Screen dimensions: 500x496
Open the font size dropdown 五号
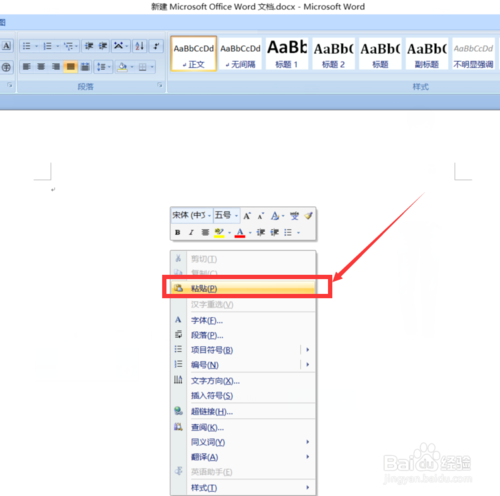[x=226, y=215]
